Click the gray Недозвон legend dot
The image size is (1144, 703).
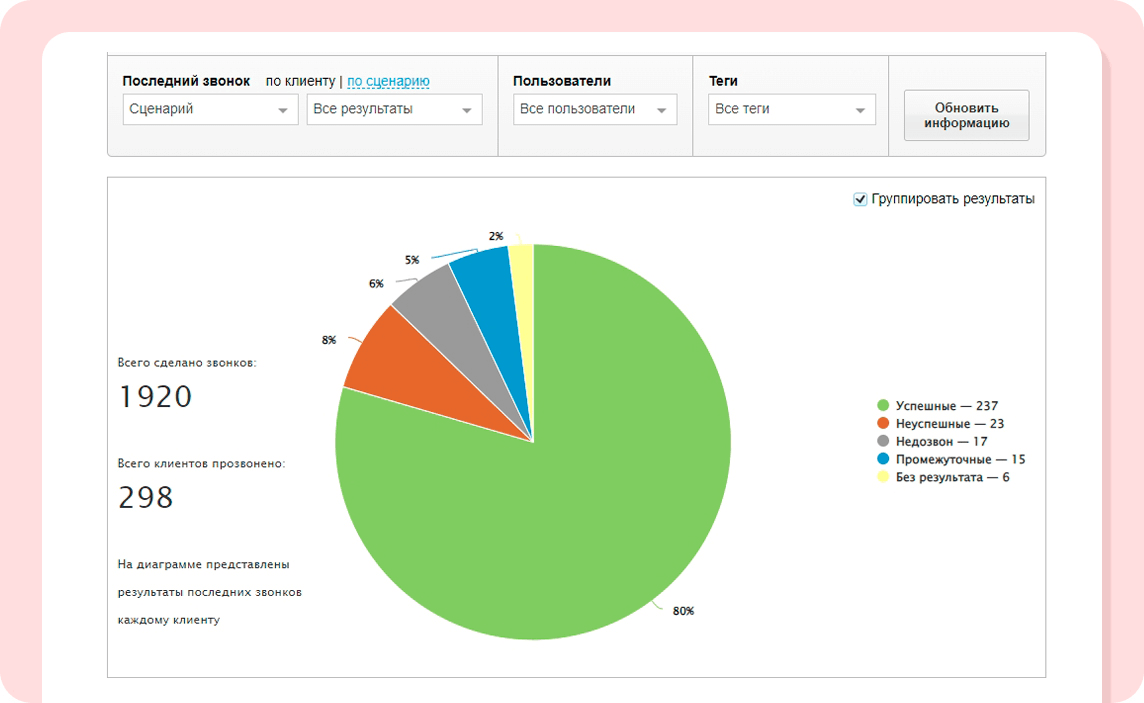tap(883, 441)
